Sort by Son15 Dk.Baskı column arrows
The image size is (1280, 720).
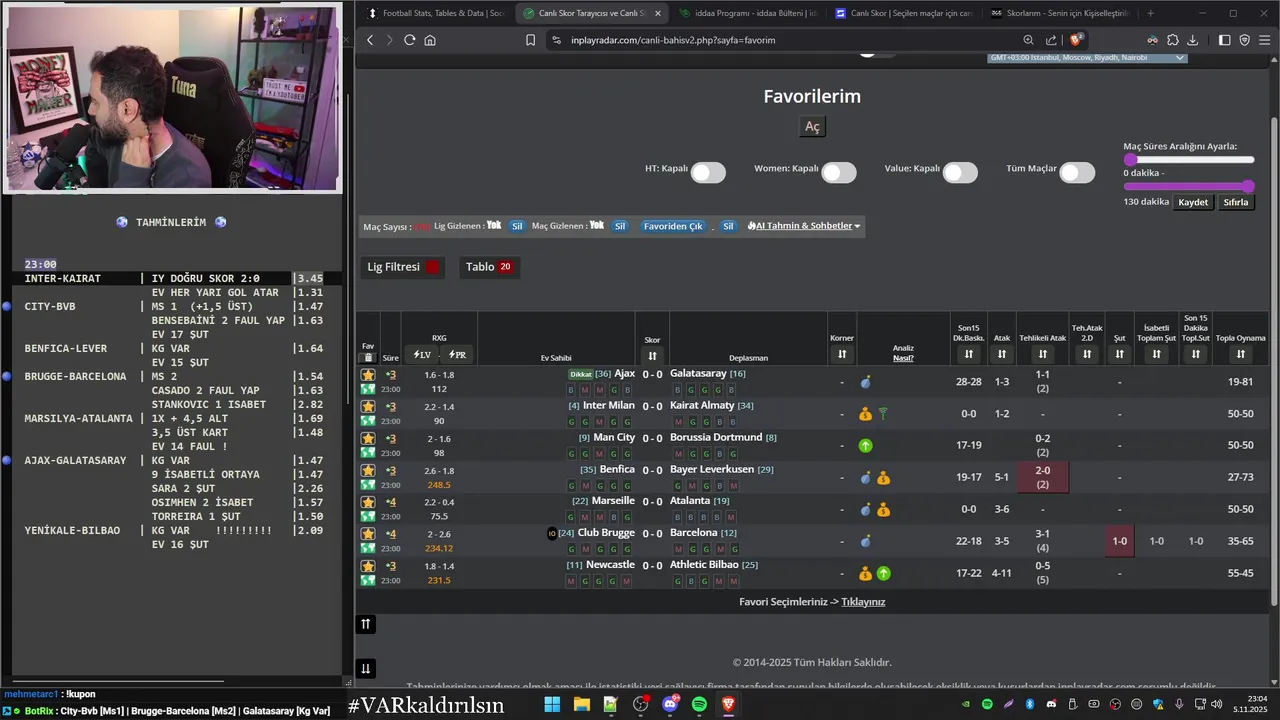968,354
